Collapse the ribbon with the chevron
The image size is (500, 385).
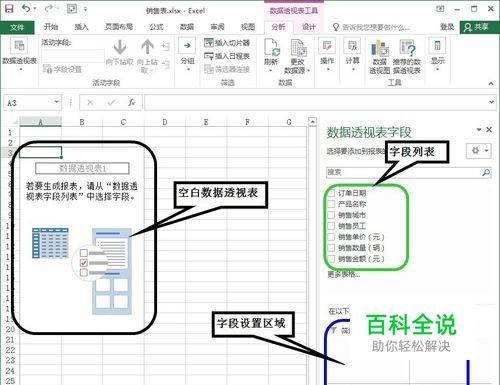point(491,83)
